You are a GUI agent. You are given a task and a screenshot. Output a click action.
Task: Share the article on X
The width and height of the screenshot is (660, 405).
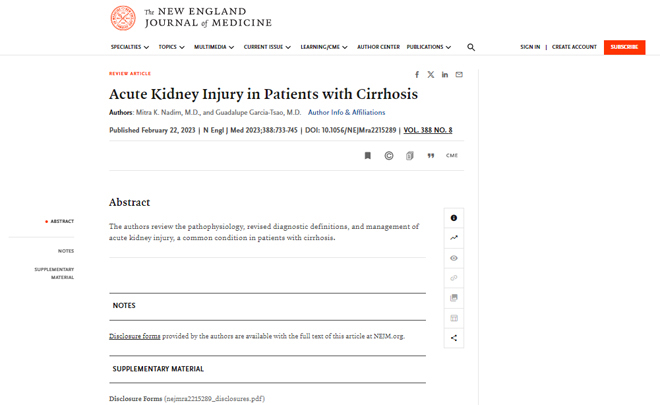(431, 75)
